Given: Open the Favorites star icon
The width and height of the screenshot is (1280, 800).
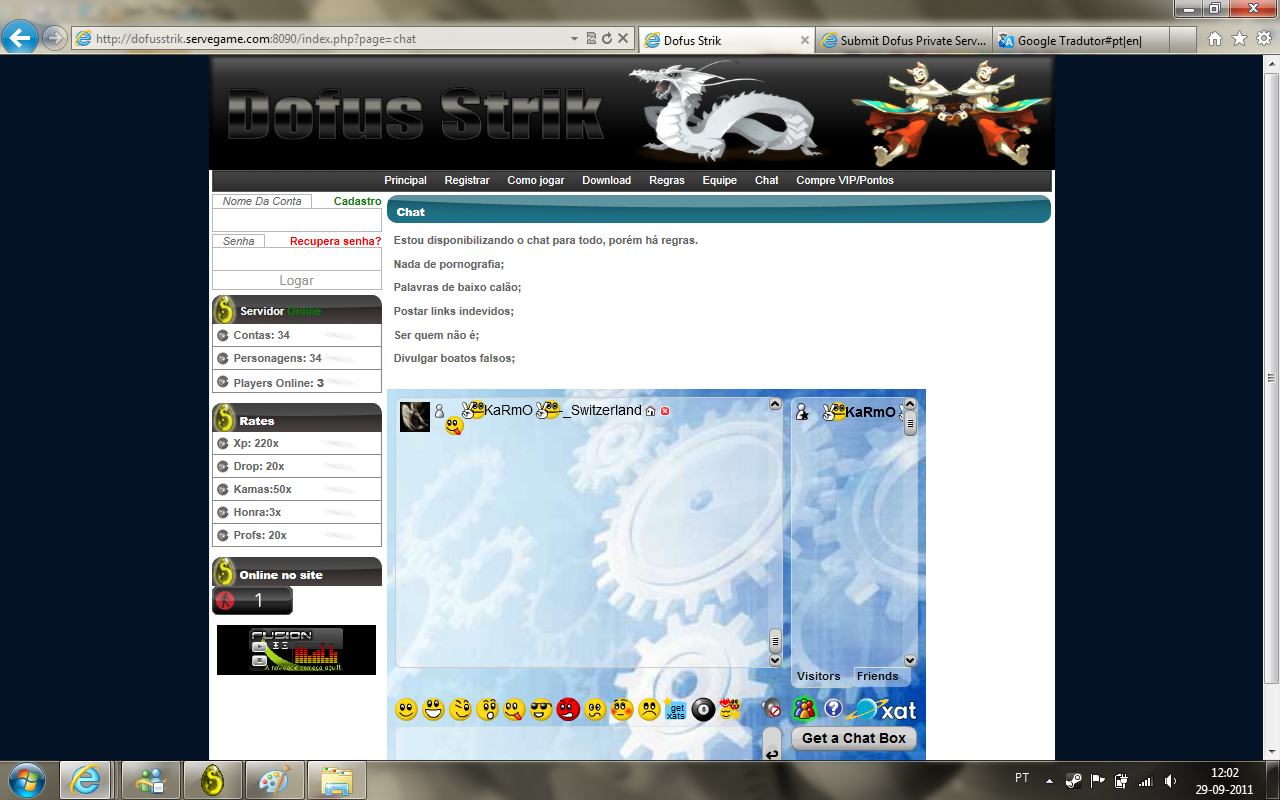Looking at the screenshot, I should (1239, 39).
